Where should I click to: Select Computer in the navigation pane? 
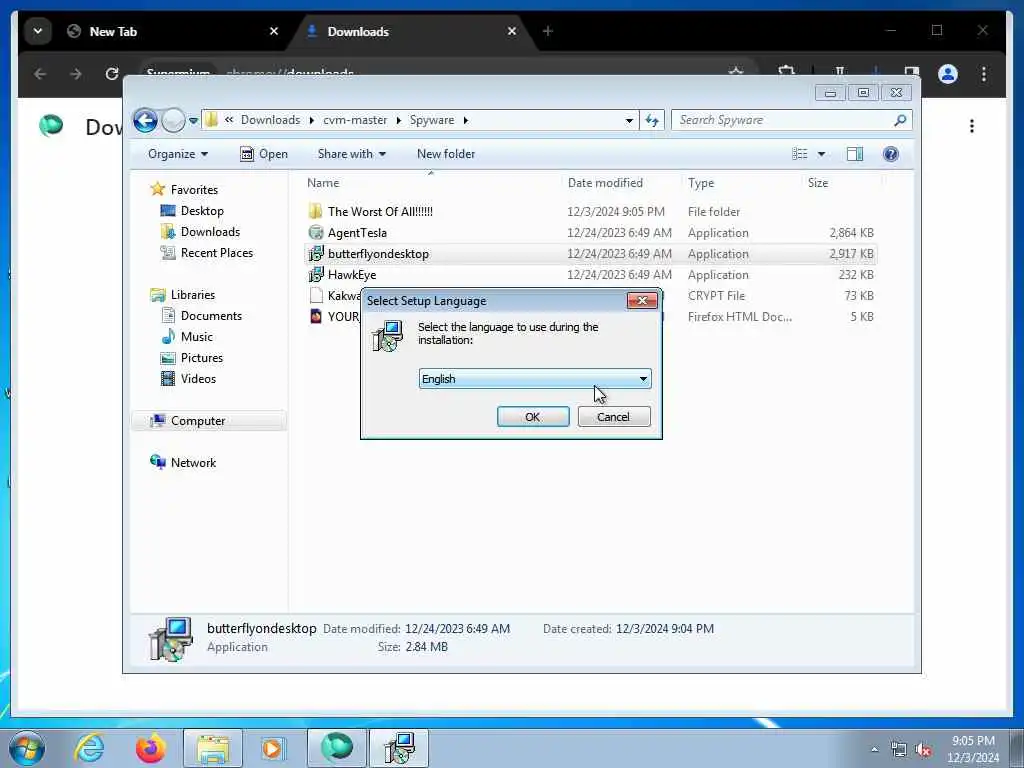pos(198,421)
